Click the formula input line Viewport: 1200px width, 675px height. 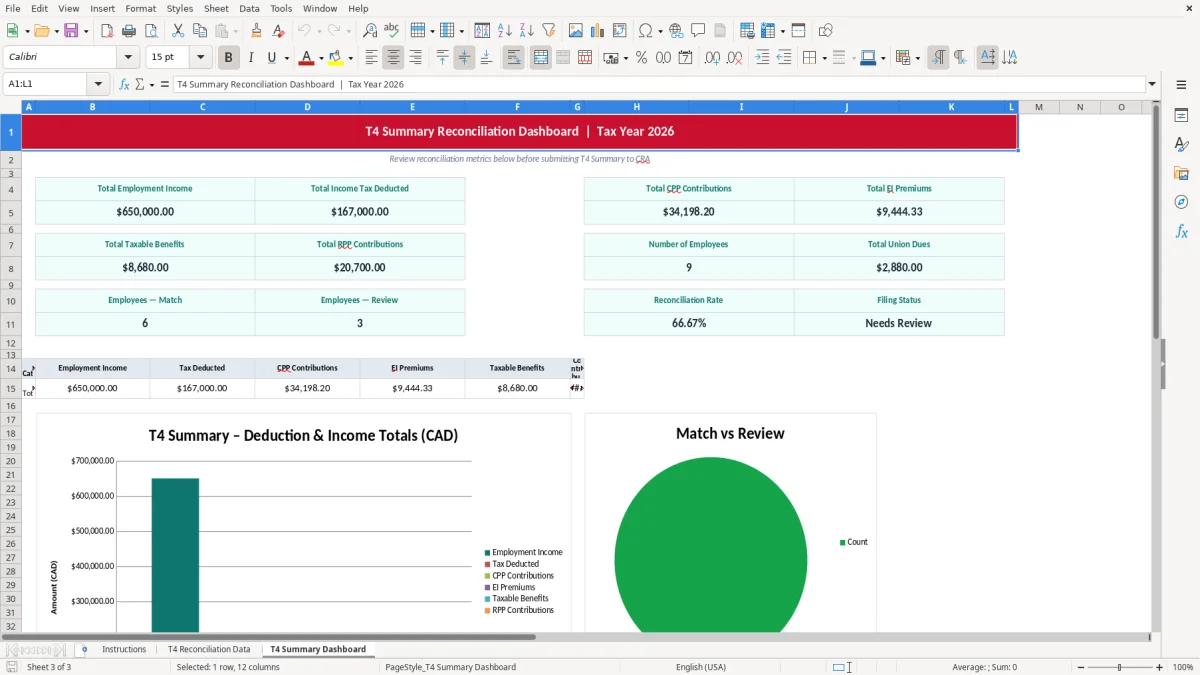coord(658,84)
